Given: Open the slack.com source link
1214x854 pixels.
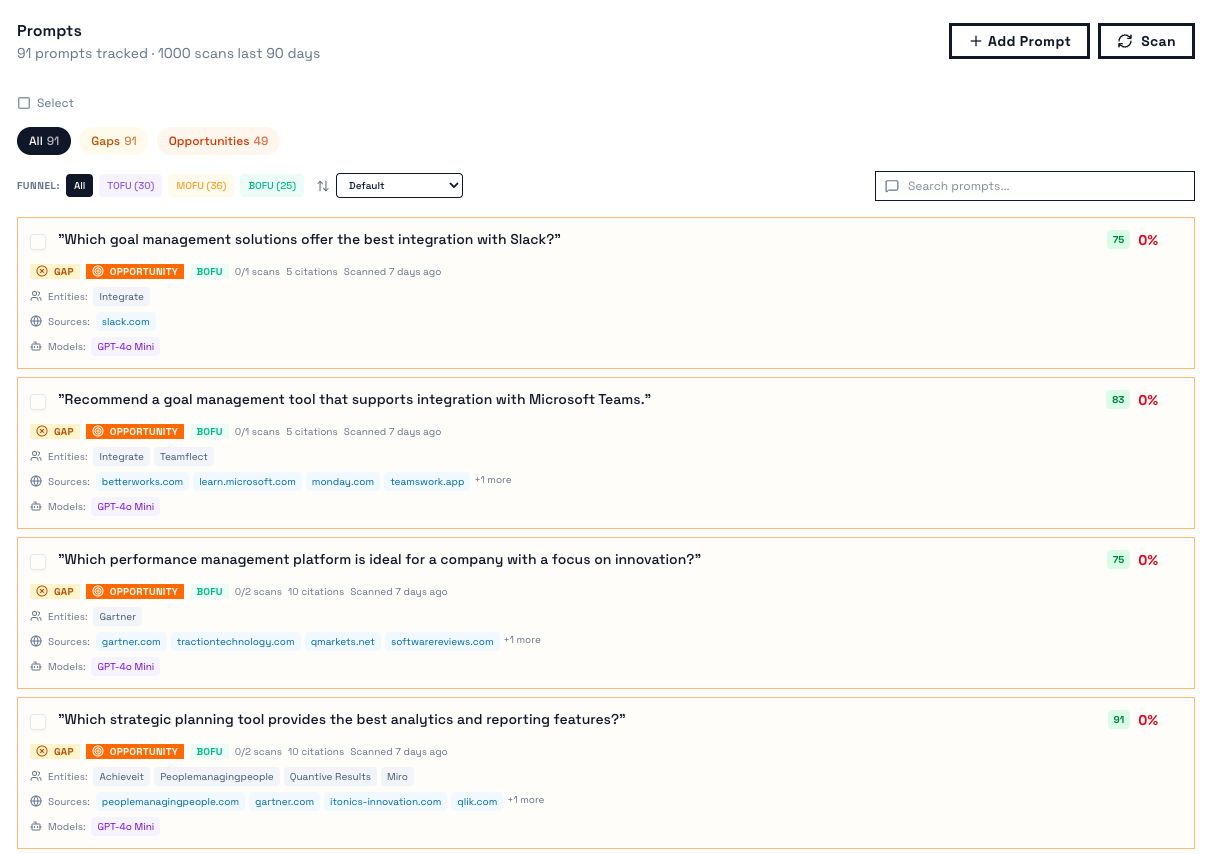Looking at the screenshot, I should 124,321.
